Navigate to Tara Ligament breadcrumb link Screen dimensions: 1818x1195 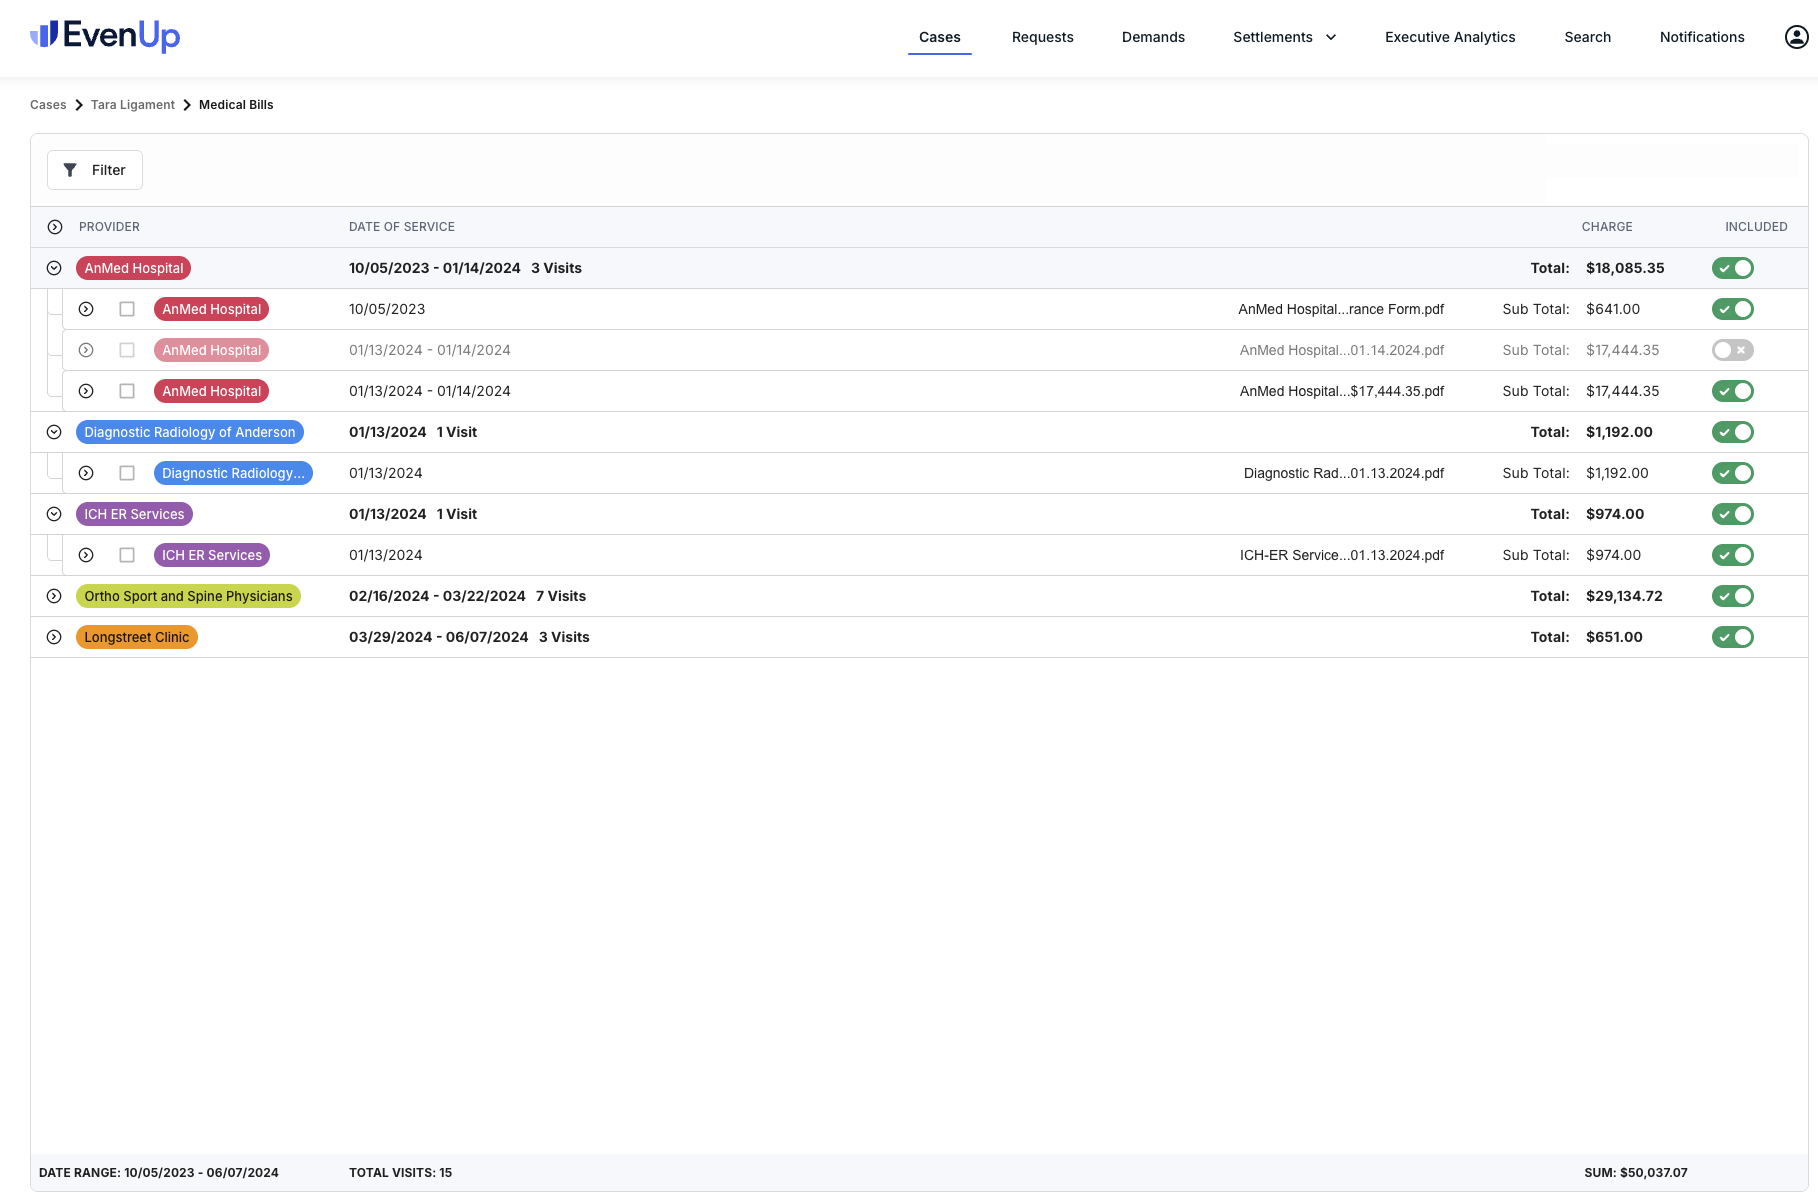(x=132, y=105)
